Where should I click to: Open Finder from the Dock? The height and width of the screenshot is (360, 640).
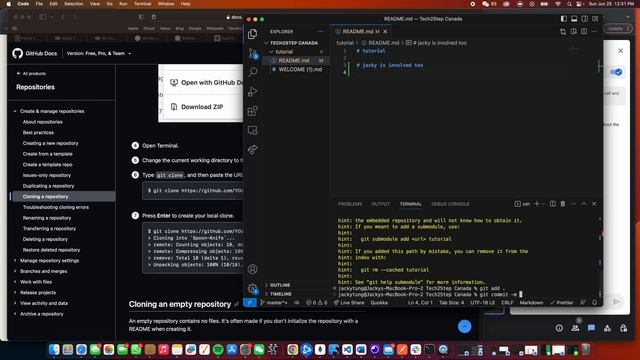click(x=54, y=349)
